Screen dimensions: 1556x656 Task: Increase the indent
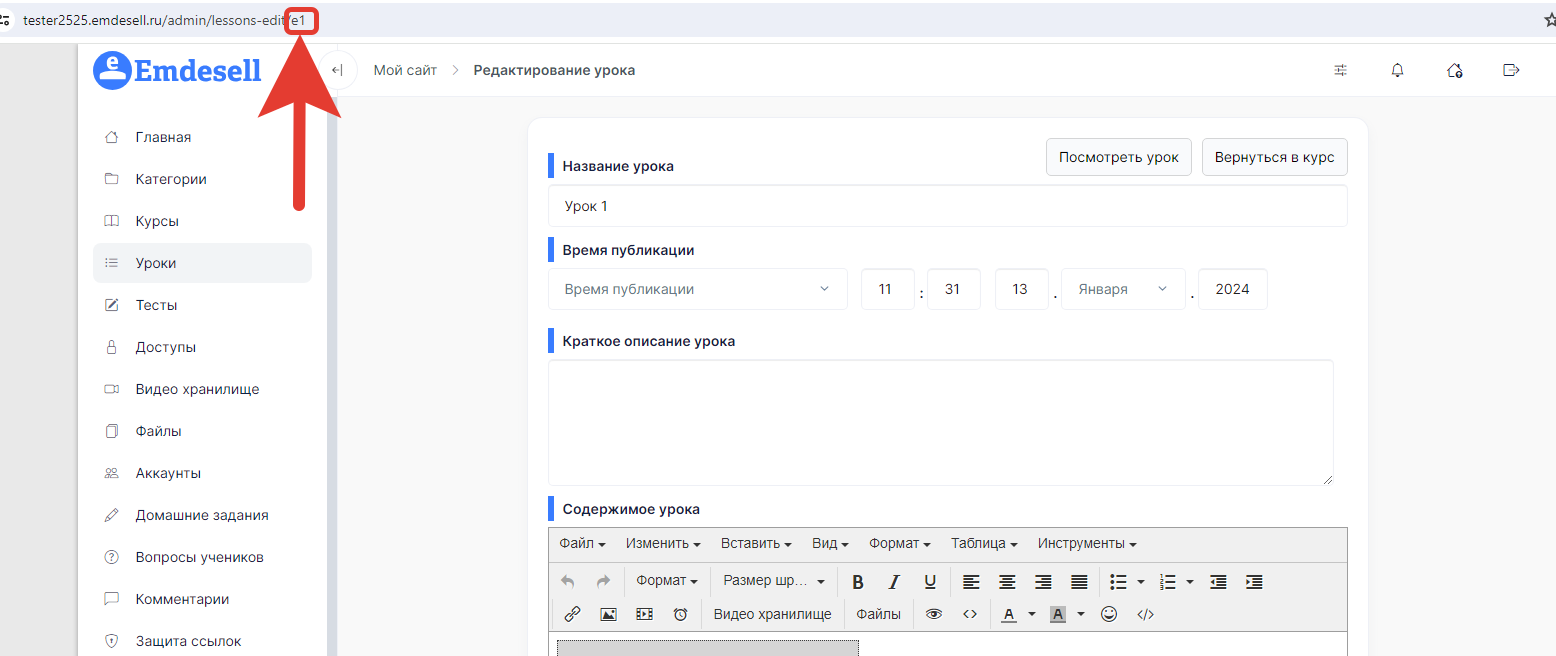pos(1254,581)
